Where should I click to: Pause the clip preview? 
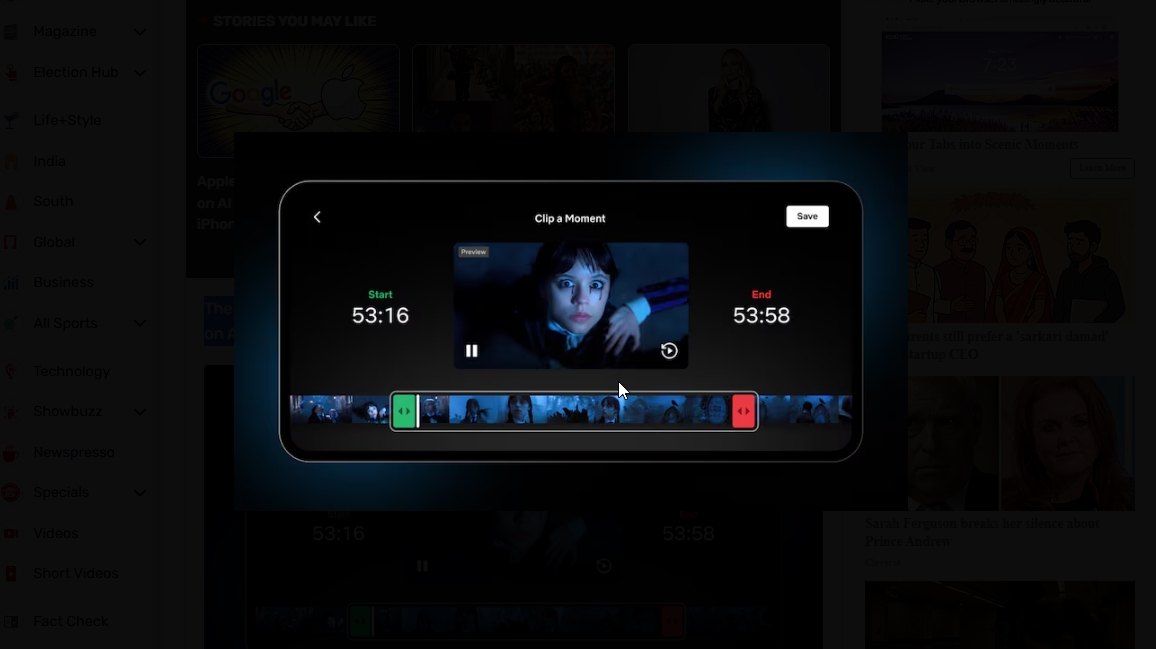click(472, 351)
